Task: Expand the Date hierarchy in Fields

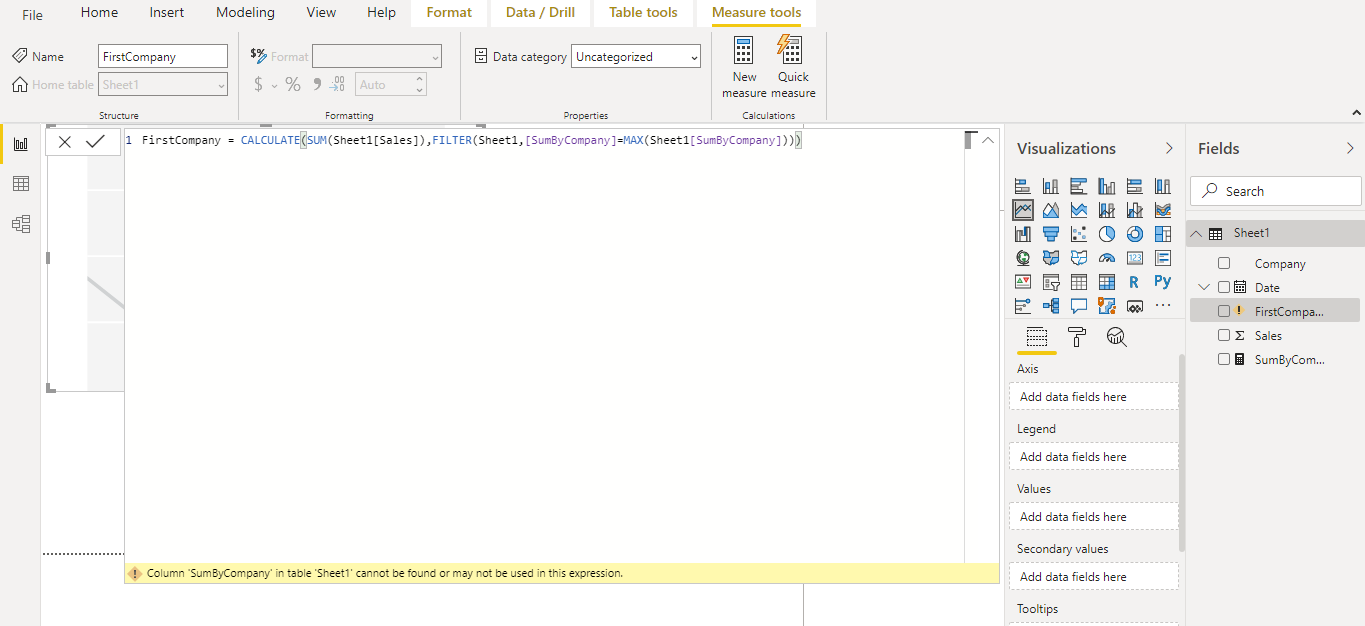Action: tap(1204, 287)
